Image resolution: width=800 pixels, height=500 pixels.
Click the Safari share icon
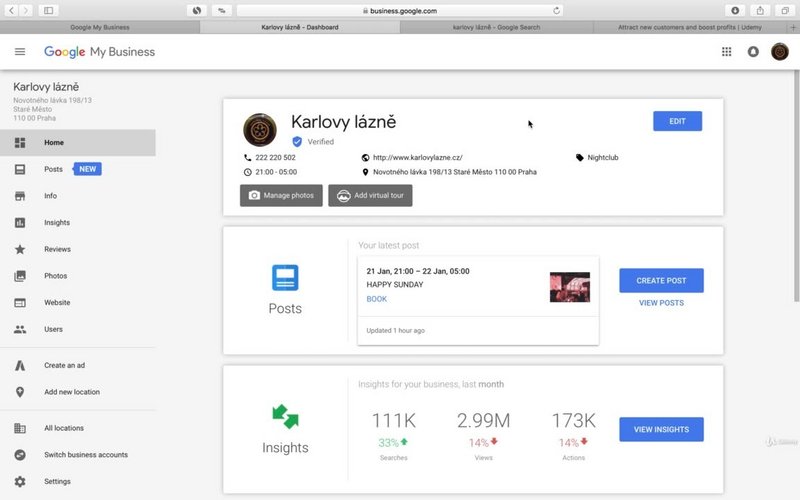coord(760,10)
